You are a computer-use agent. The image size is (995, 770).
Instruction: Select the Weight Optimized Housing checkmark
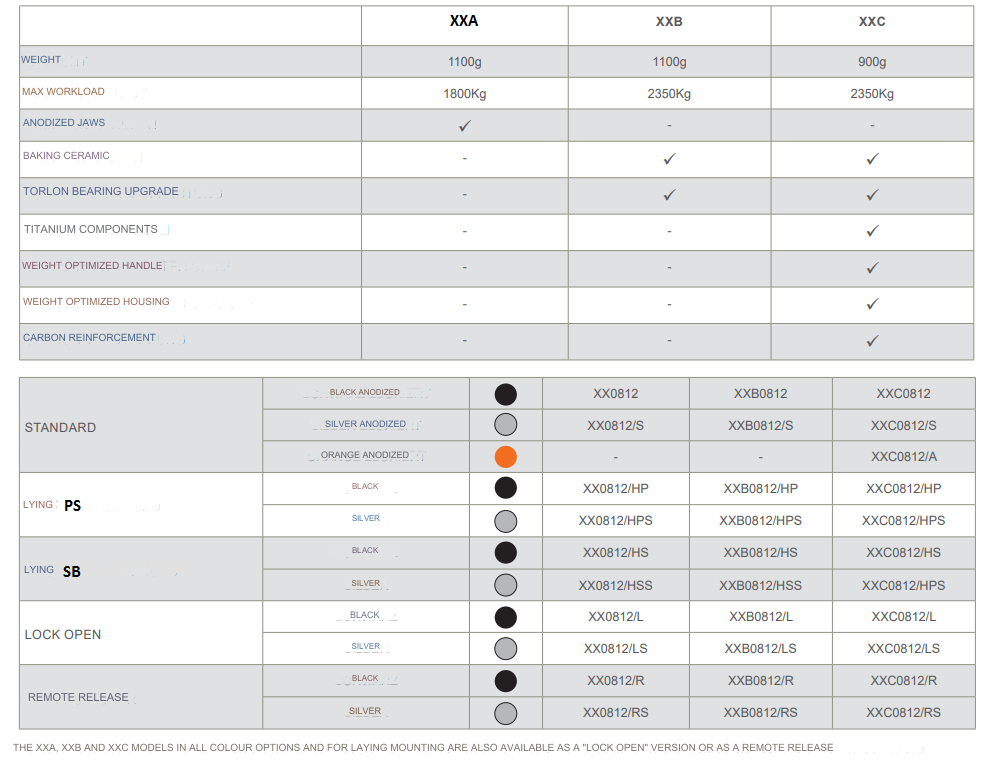pos(872,304)
